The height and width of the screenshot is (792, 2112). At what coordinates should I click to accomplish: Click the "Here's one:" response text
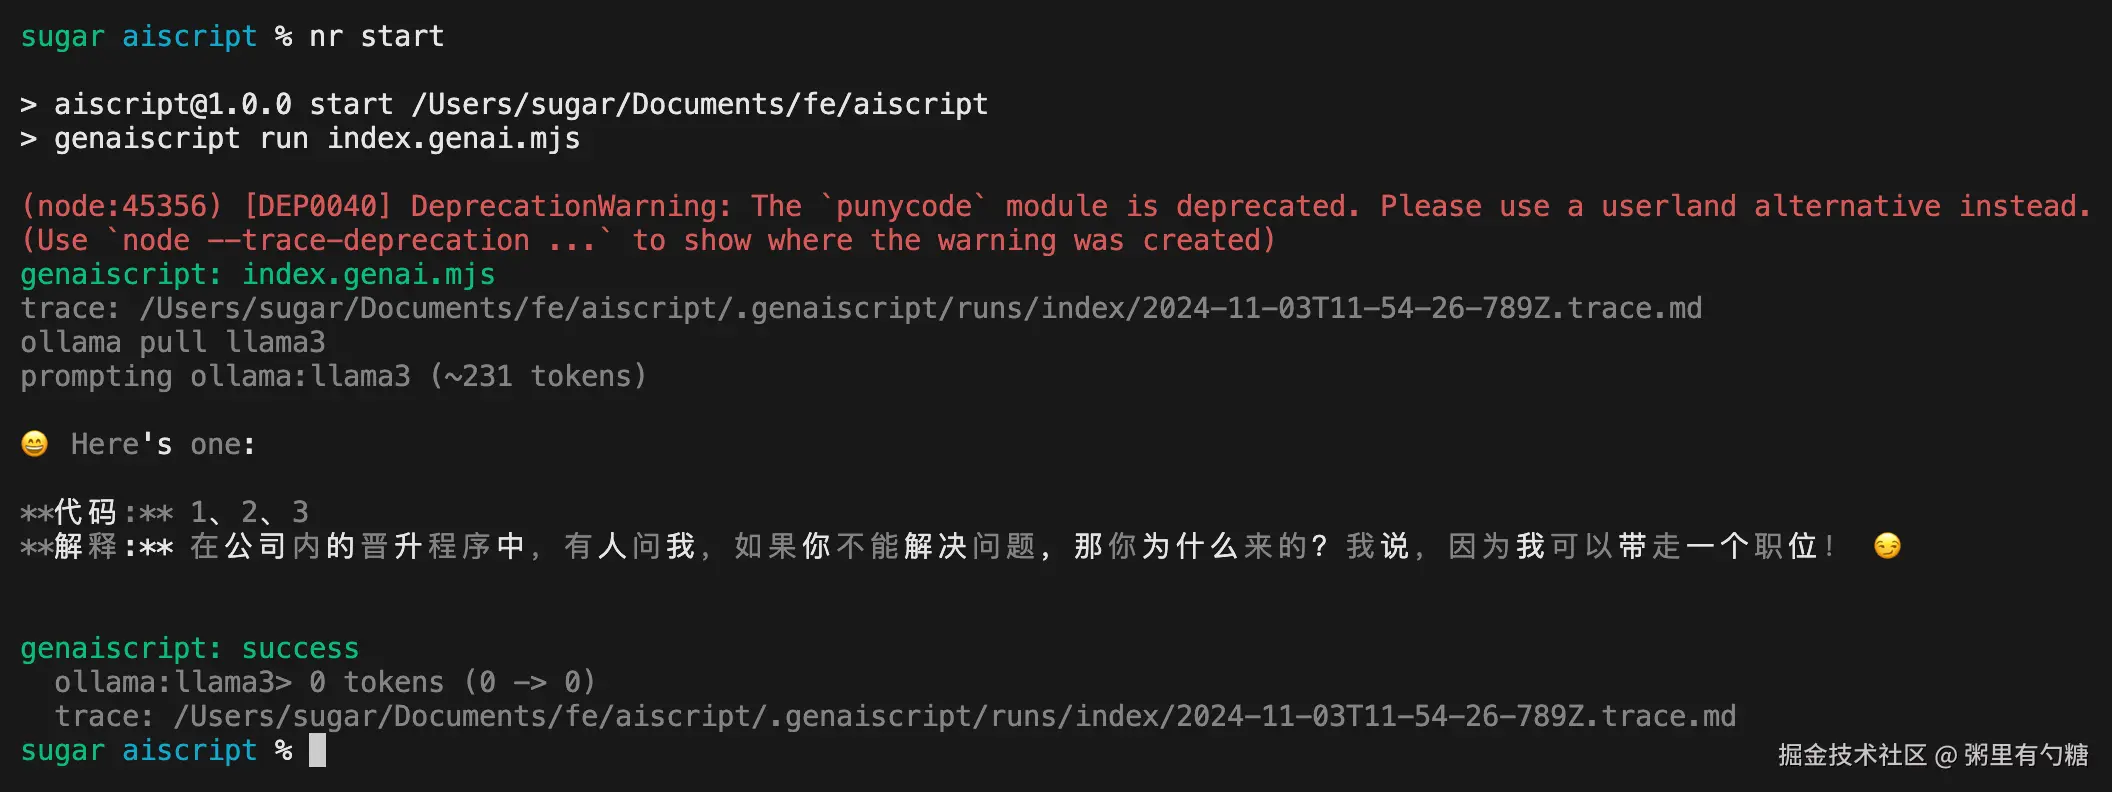pos(163,444)
